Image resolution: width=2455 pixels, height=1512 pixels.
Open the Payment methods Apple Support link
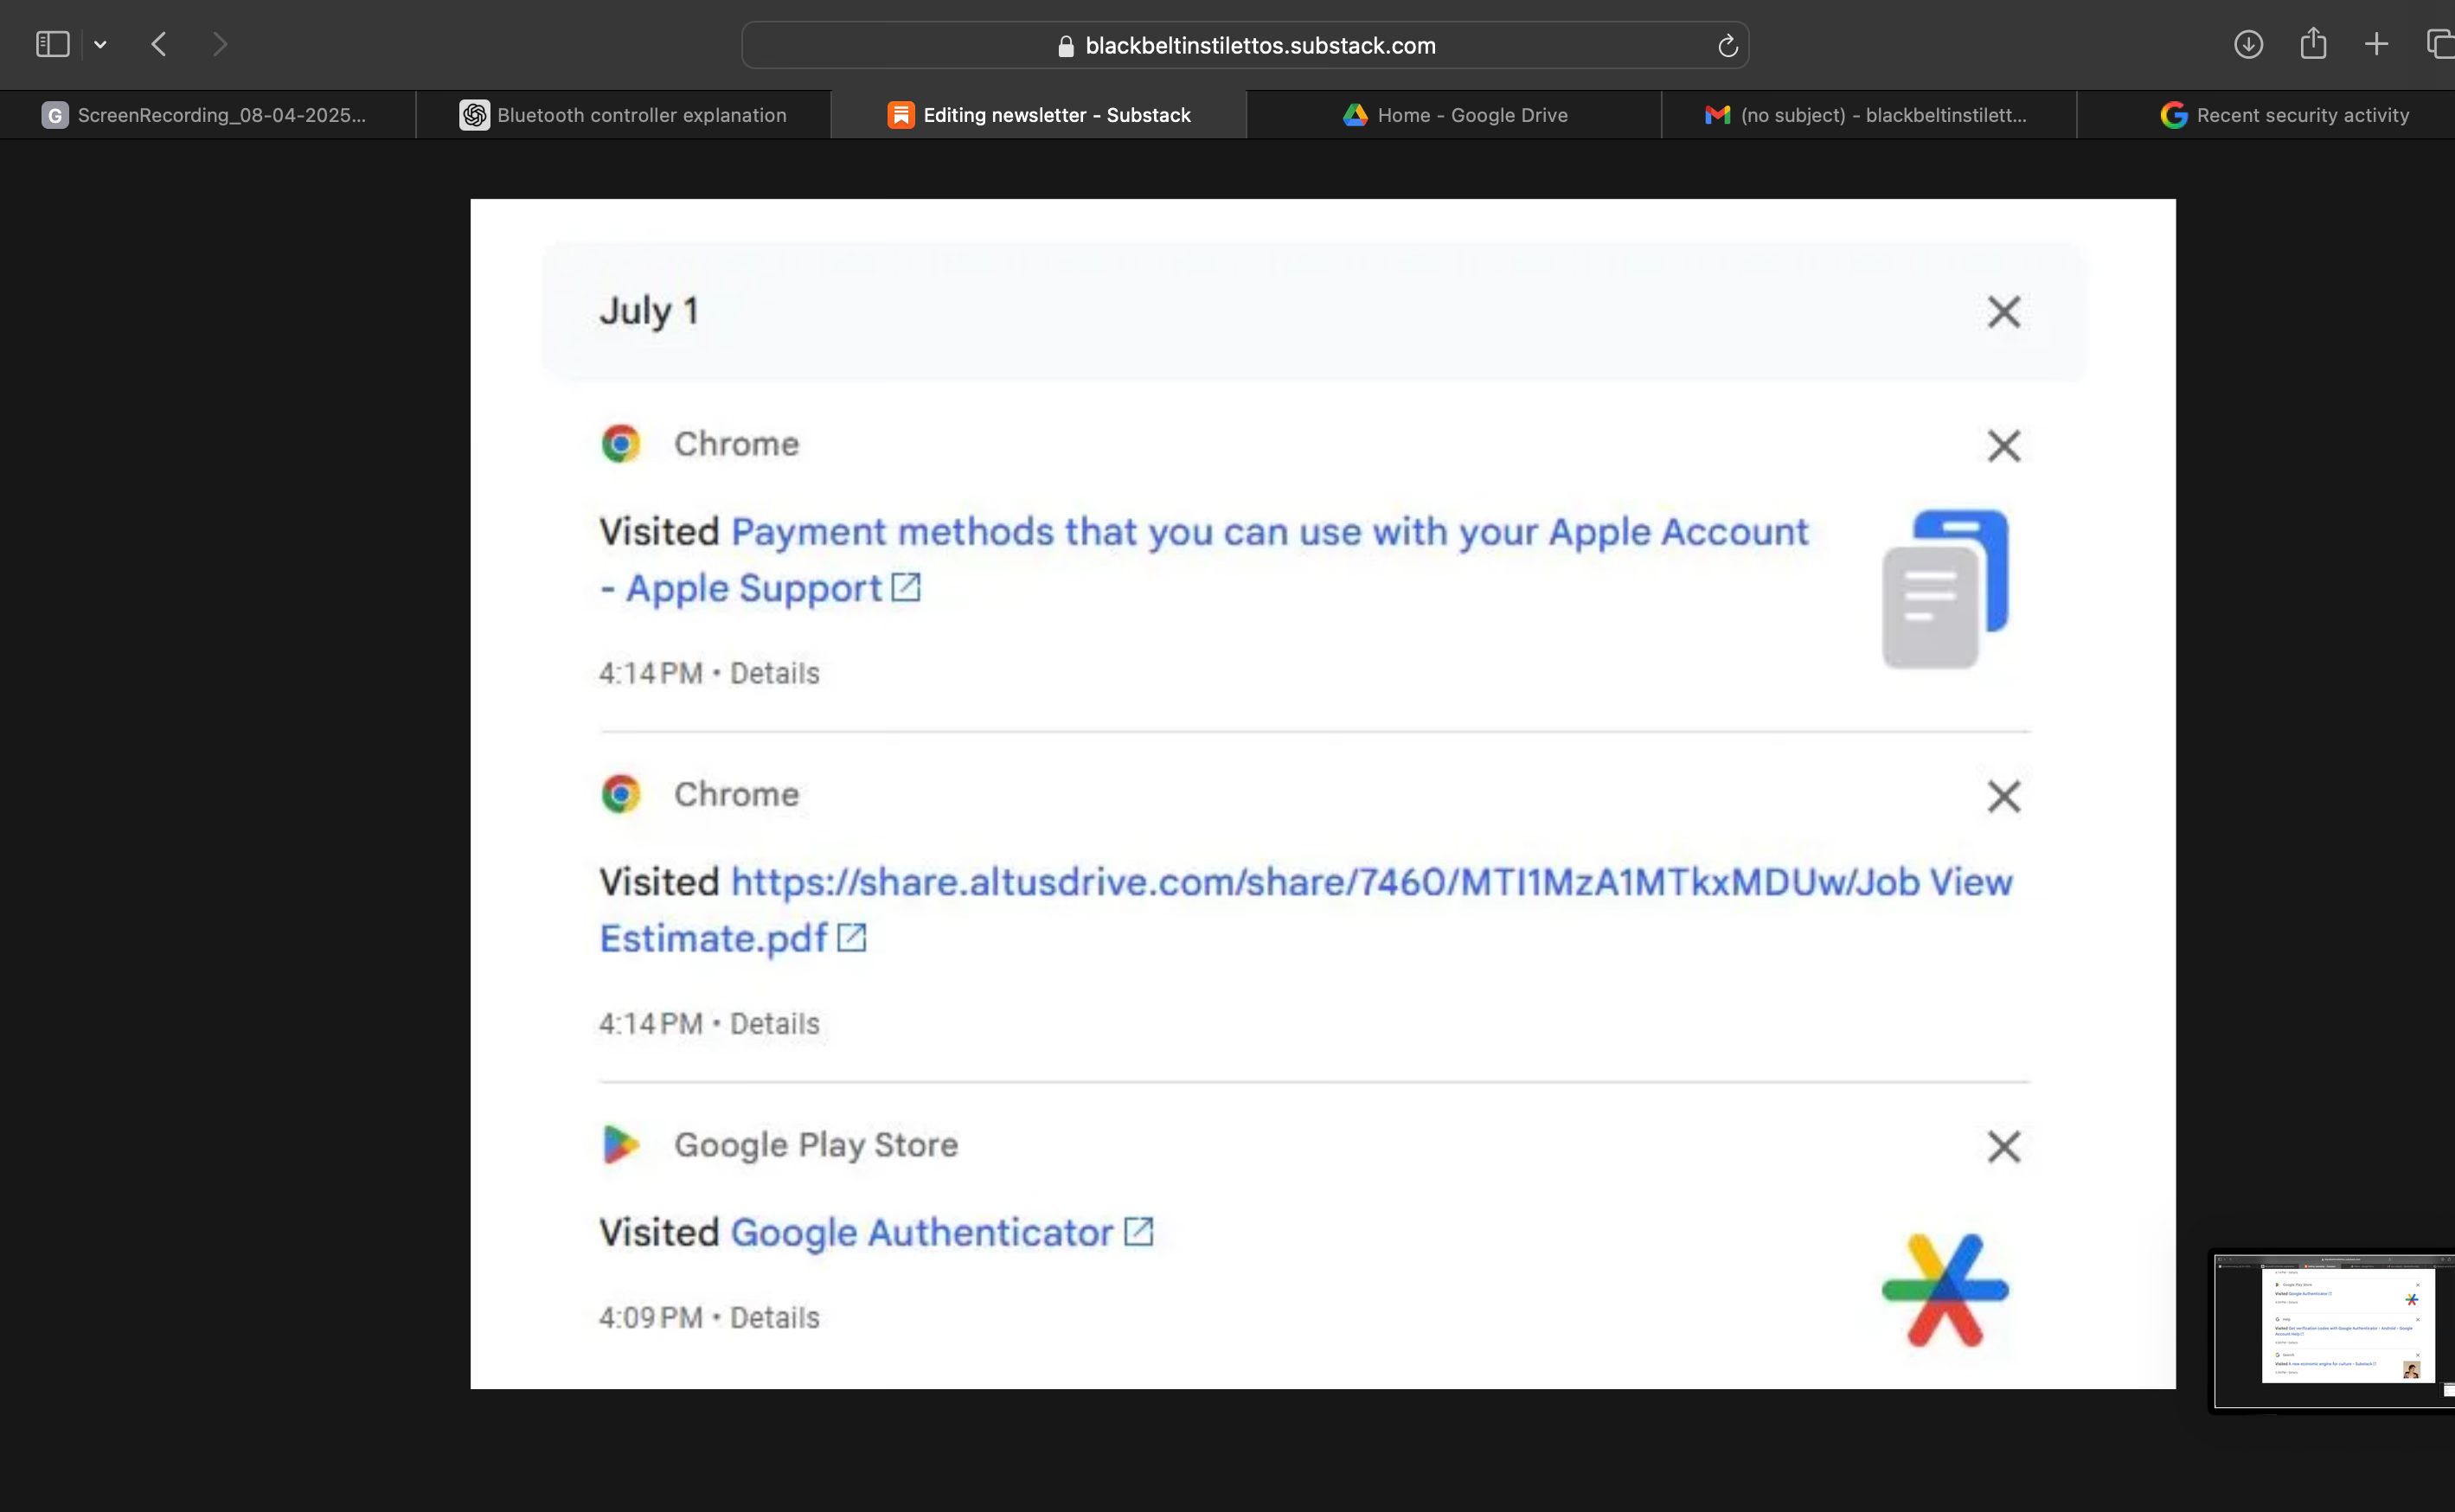tap(1268, 532)
